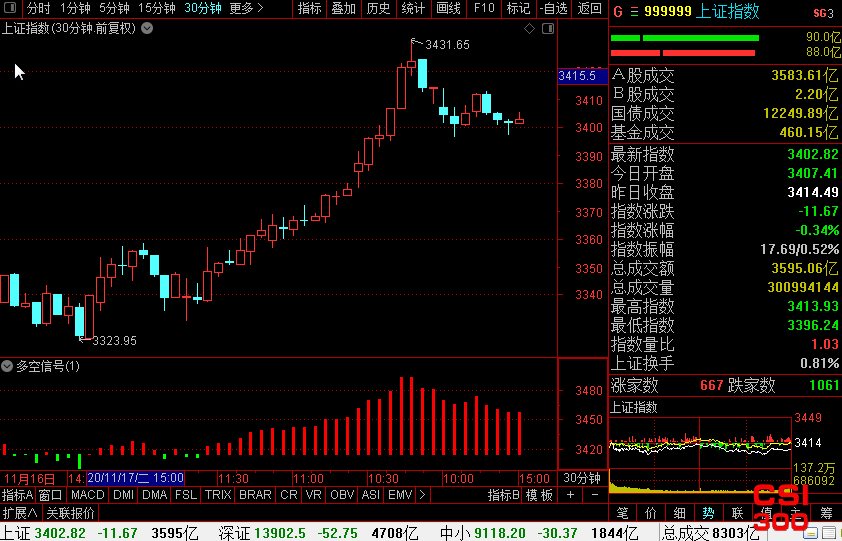Select the 指标A indicator group
This screenshot has width=842, height=541.
(18, 495)
